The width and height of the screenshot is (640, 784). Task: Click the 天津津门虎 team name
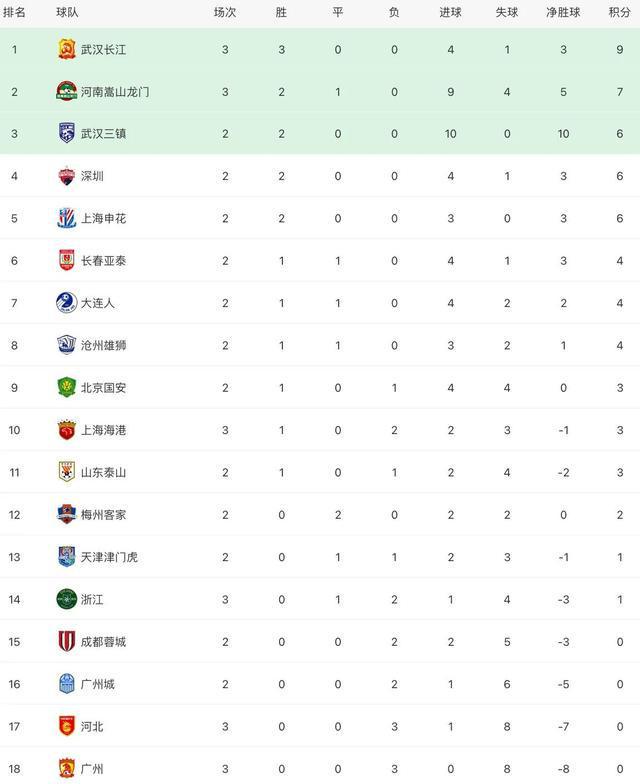pyautogui.click(x=109, y=557)
